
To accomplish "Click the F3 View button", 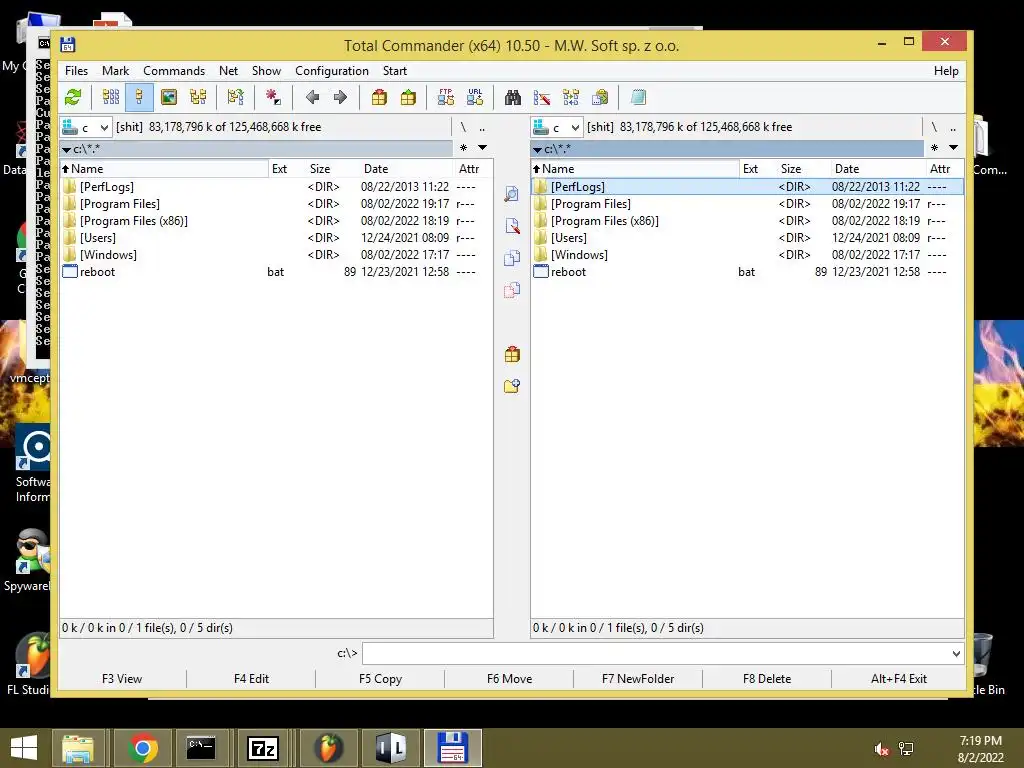I will pos(122,679).
